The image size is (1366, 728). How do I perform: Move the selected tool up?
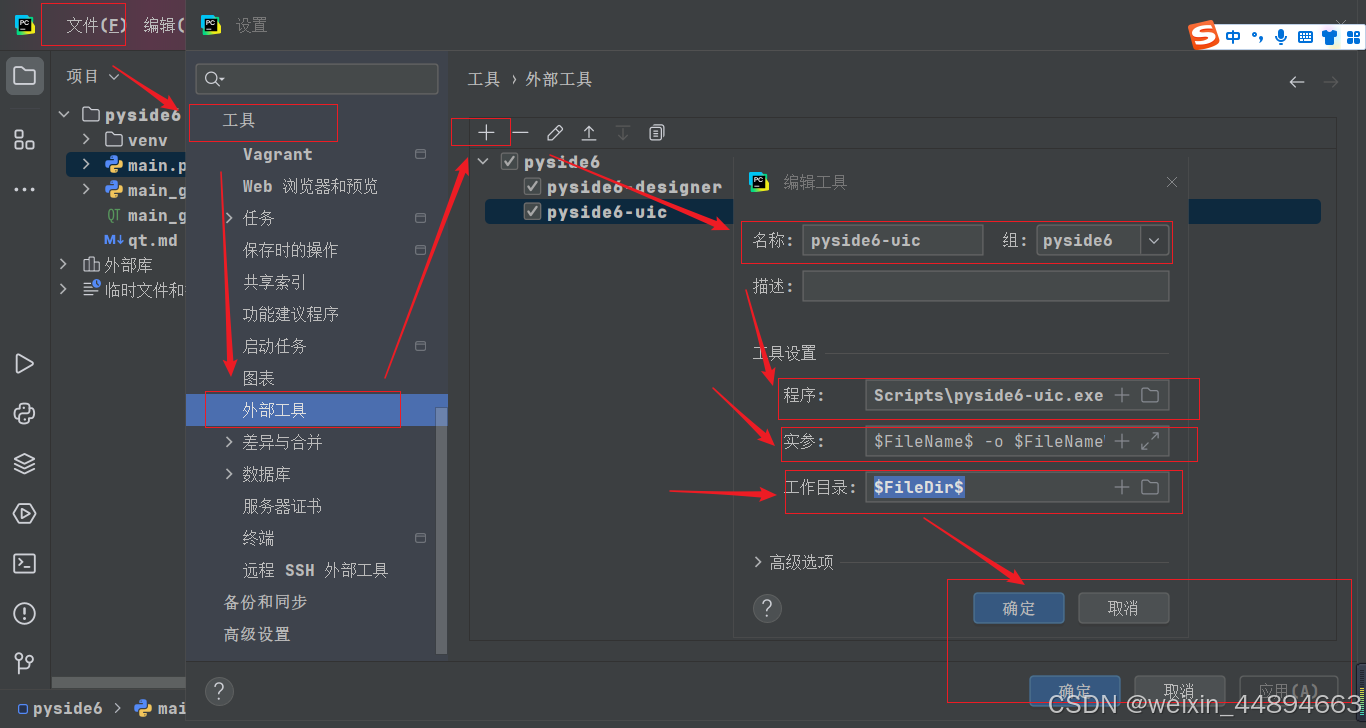tap(589, 132)
